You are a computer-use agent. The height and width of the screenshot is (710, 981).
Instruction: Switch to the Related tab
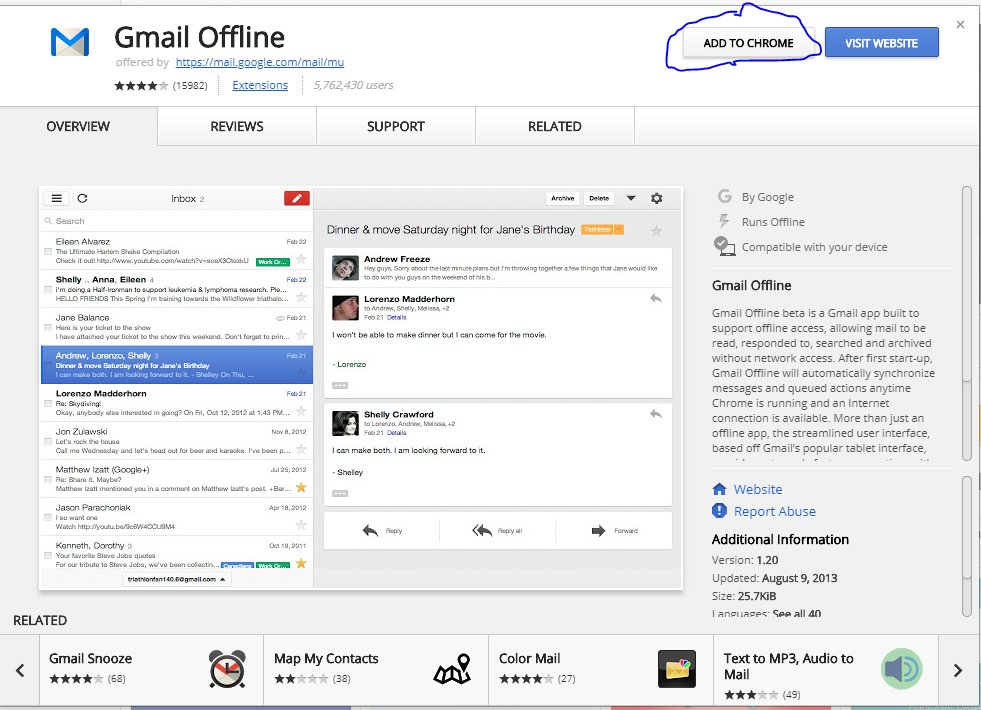(554, 126)
